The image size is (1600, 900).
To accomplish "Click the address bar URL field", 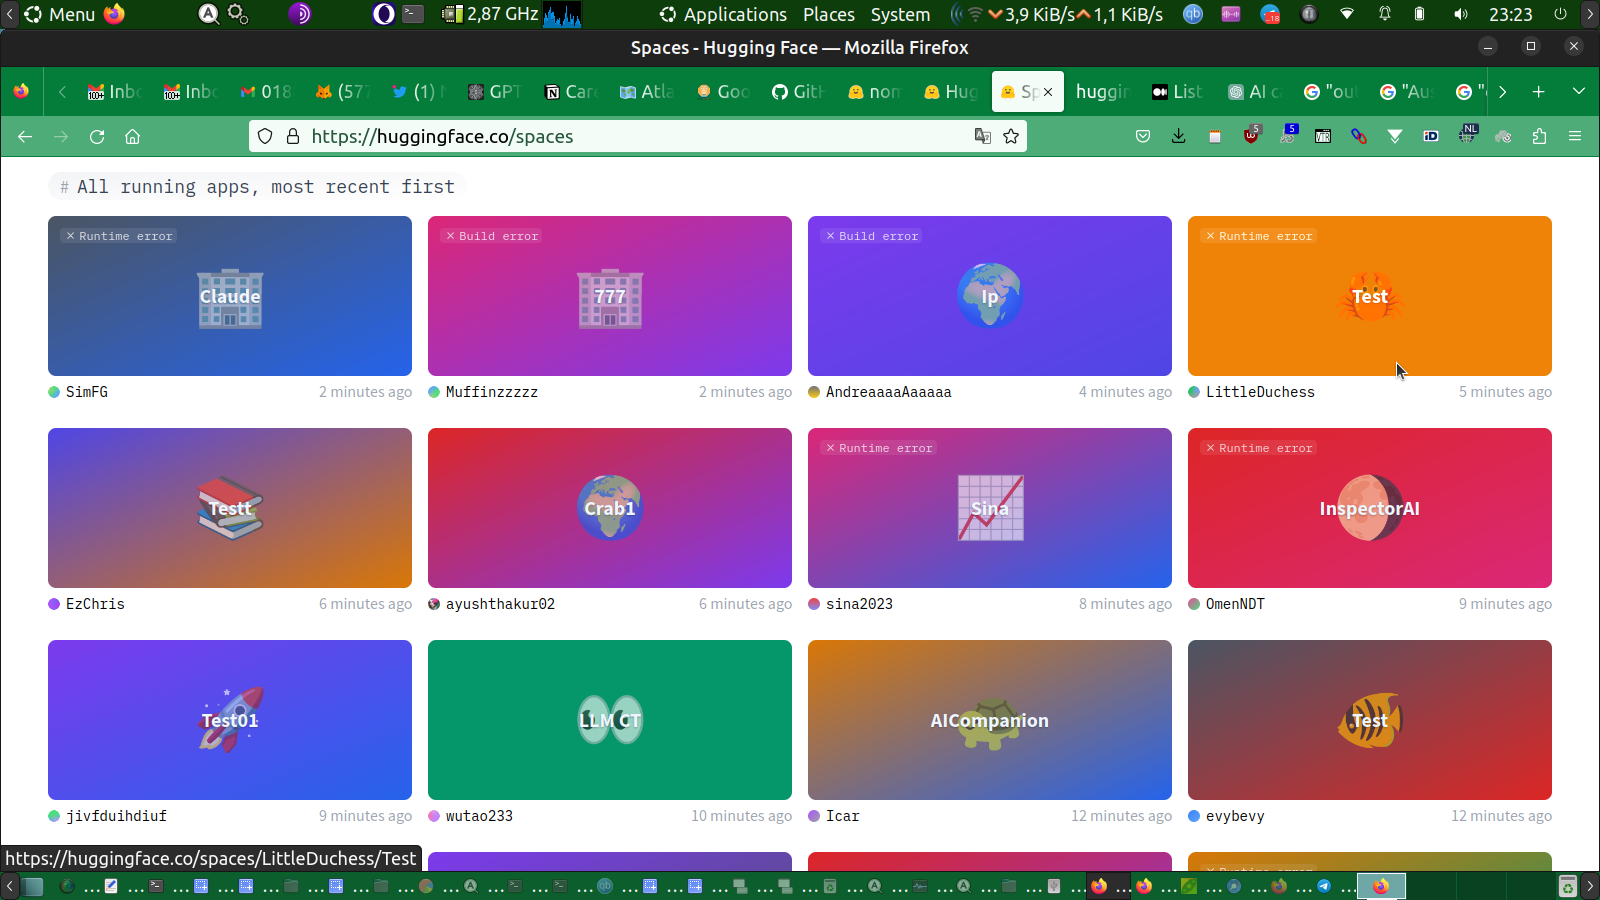I will (x=638, y=136).
